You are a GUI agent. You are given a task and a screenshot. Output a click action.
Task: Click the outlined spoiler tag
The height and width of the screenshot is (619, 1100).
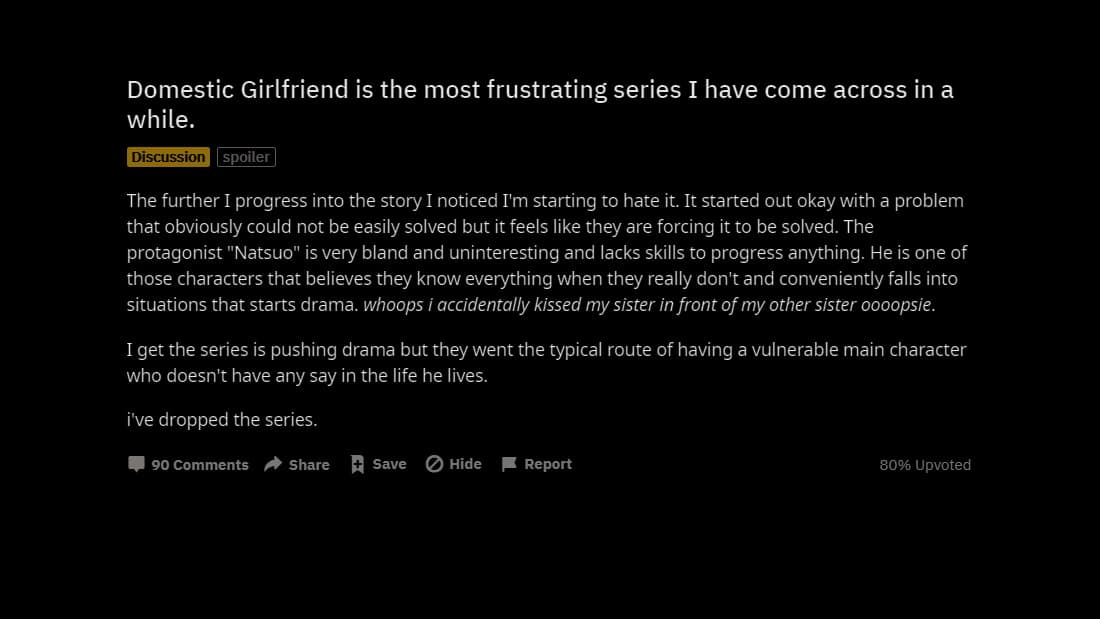tap(246, 157)
